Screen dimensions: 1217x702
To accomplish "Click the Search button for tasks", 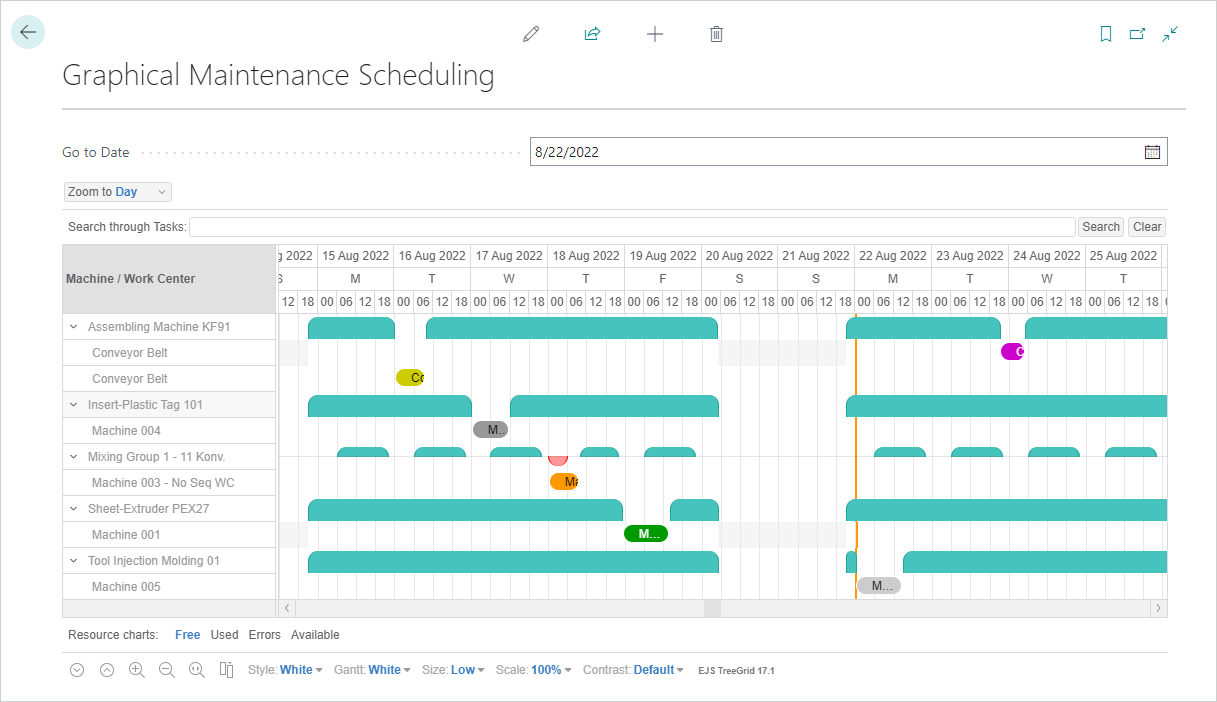I will pyautogui.click(x=1100, y=226).
